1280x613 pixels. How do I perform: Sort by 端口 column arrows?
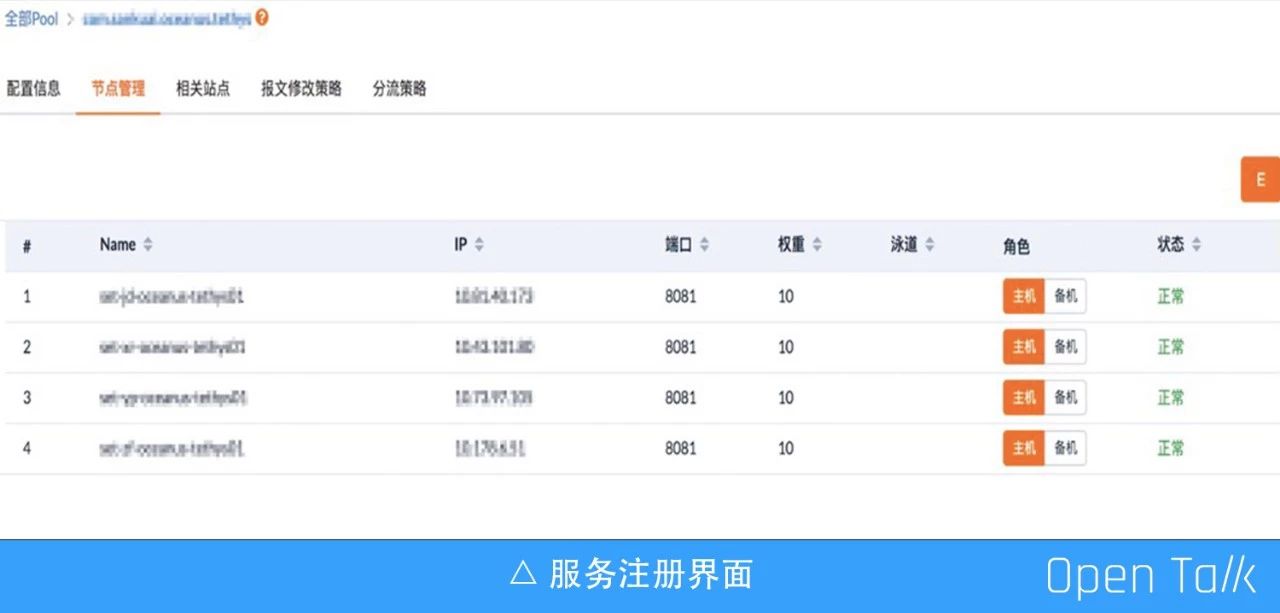pos(704,244)
